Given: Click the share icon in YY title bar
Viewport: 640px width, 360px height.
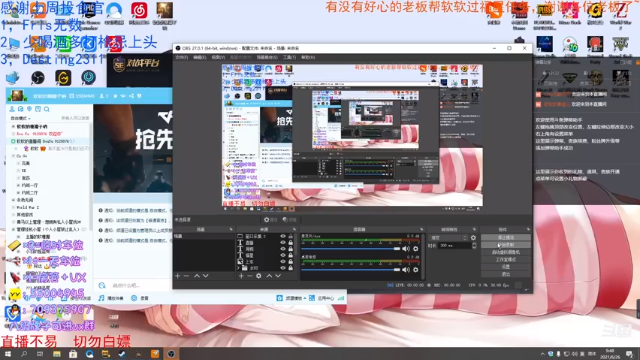Looking at the screenshot, I should (131, 96).
